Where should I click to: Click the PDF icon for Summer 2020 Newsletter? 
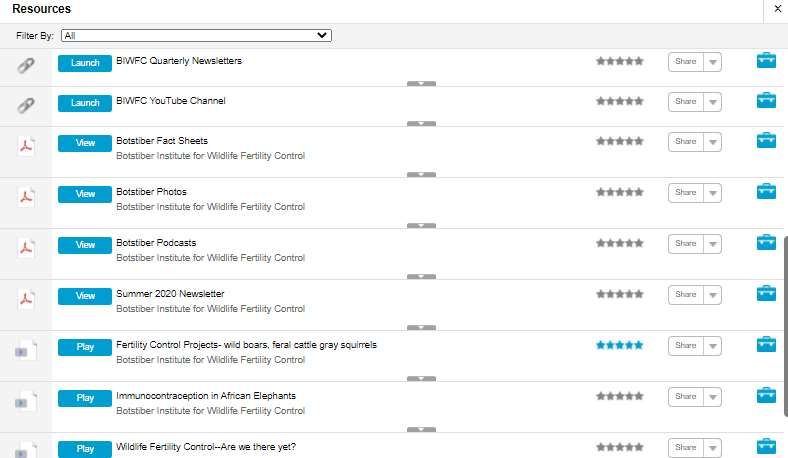tap(26, 299)
